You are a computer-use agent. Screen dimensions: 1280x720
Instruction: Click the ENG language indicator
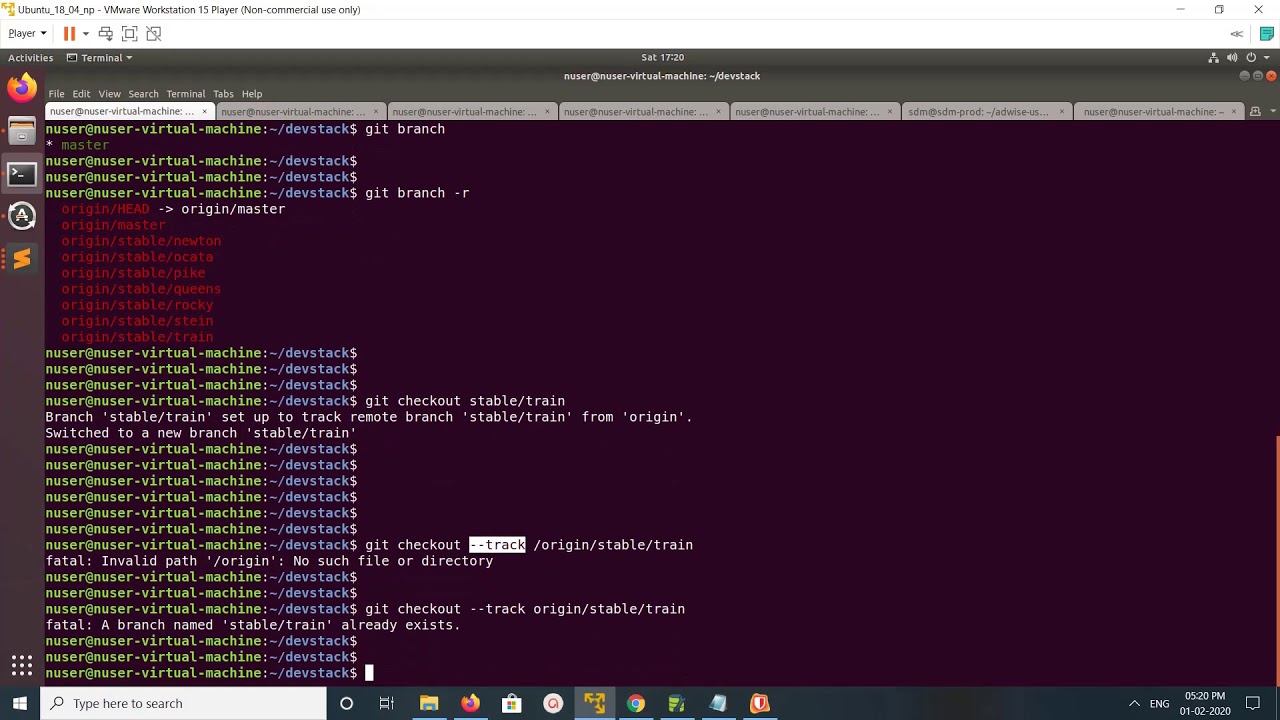pyautogui.click(x=1159, y=703)
